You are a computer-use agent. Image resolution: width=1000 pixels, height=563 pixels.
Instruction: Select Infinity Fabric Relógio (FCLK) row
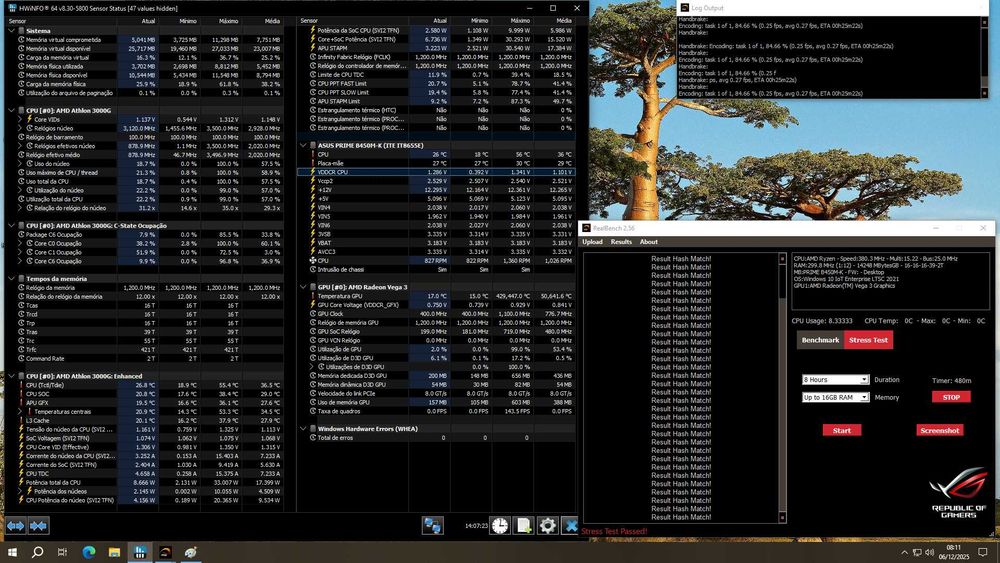pyautogui.click(x=436, y=57)
